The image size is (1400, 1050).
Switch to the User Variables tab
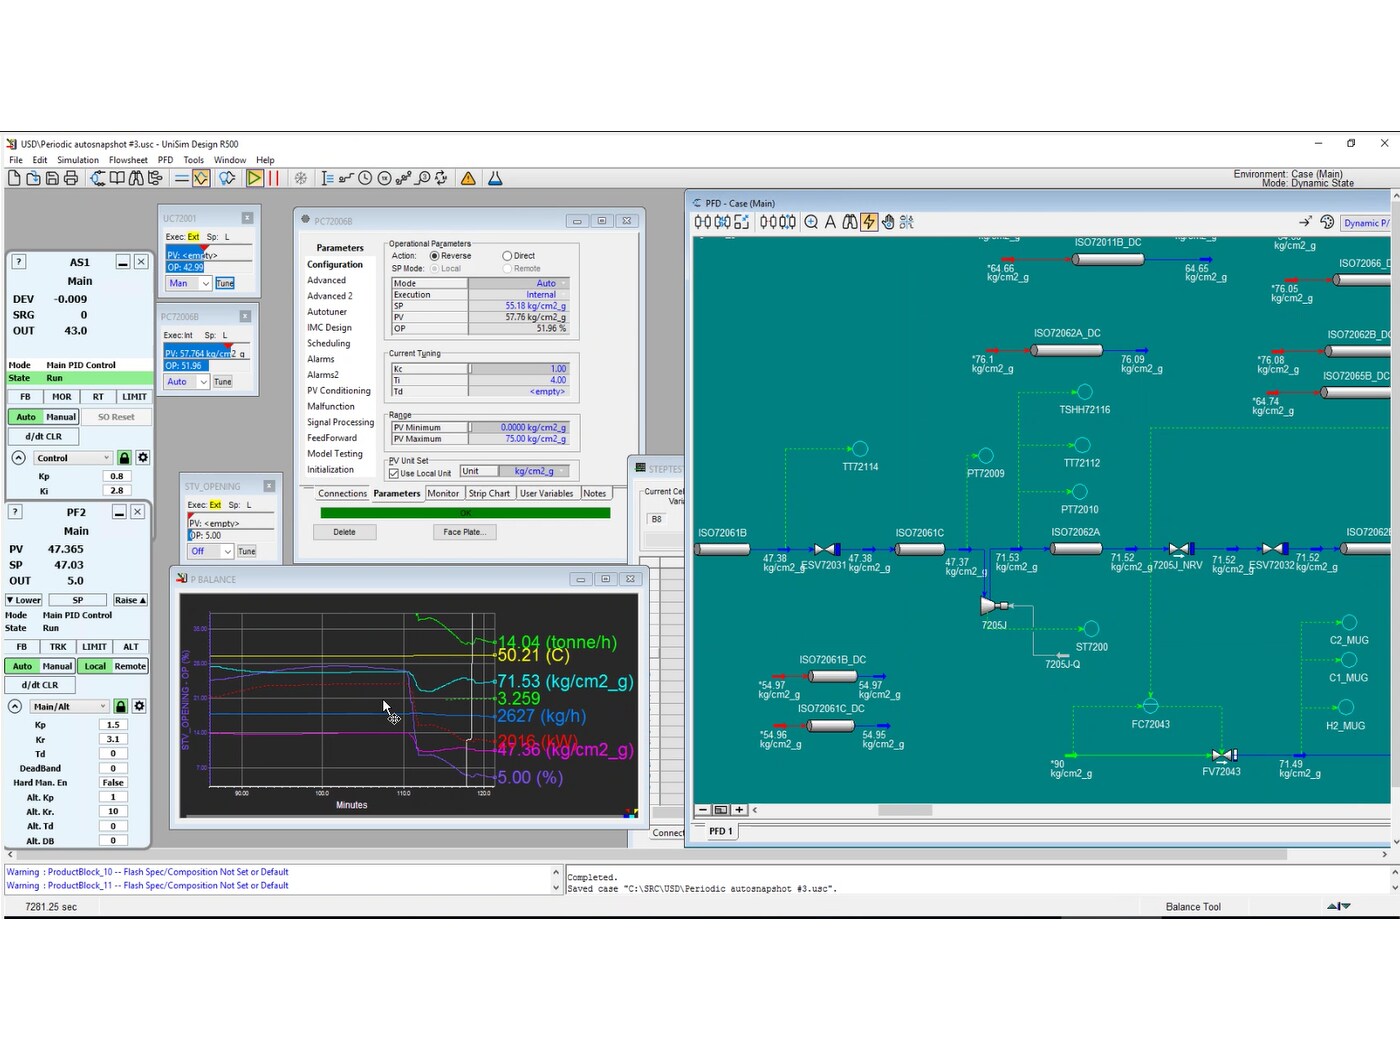click(x=547, y=493)
